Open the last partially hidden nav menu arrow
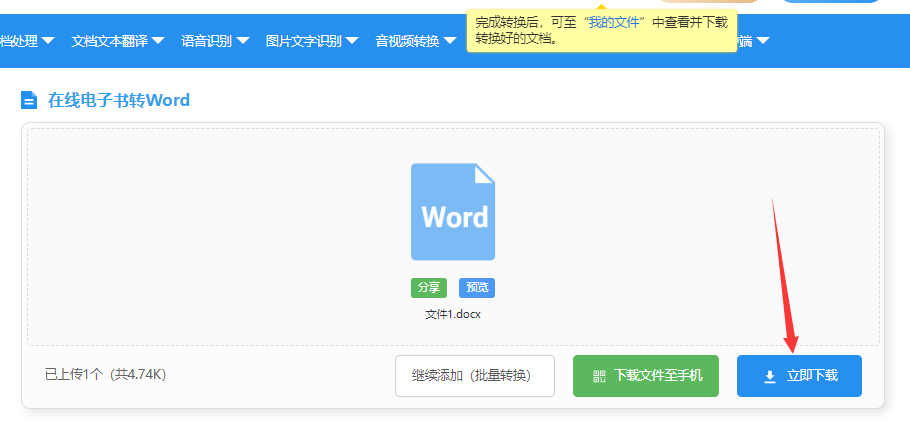The height and width of the screenshot is (422, 910). (763, 41)
